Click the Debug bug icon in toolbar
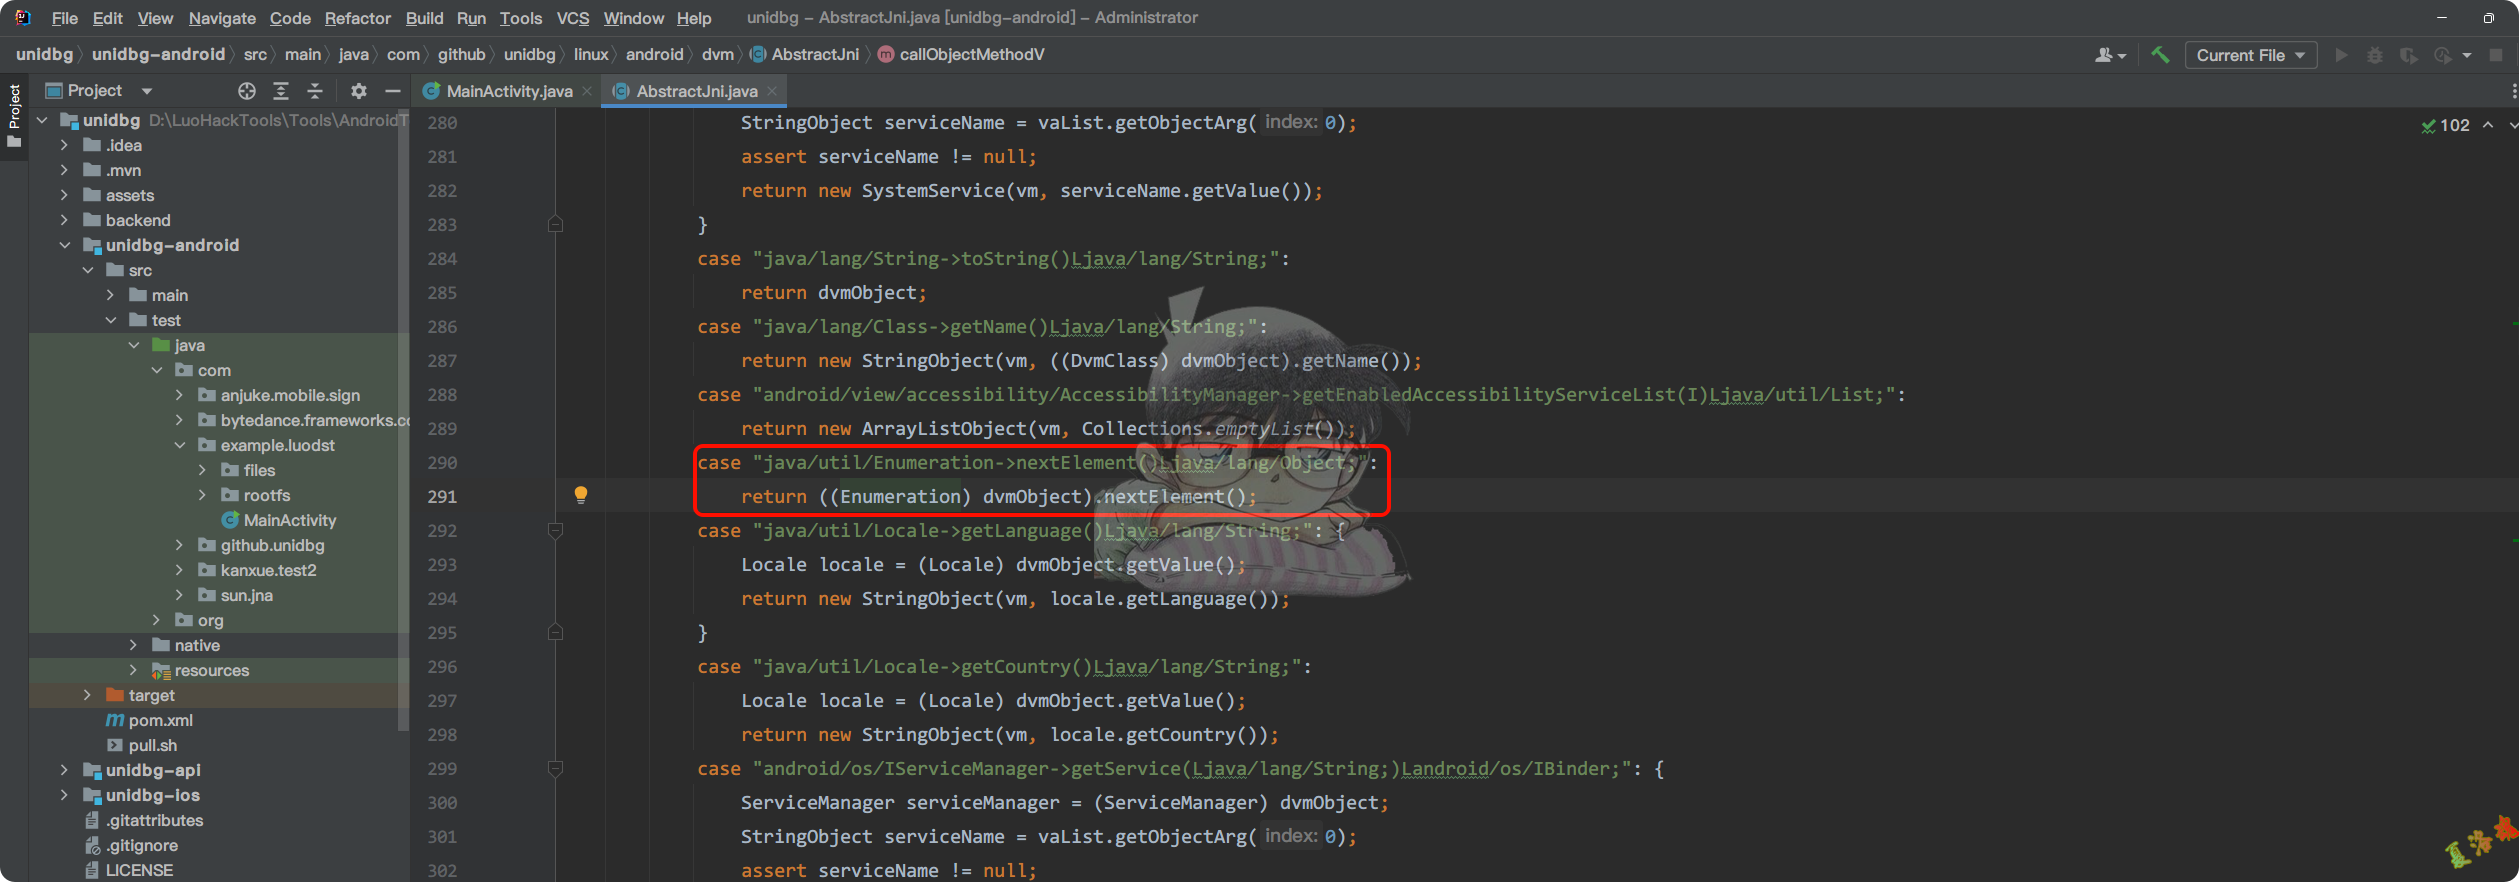2519x882 pixels. coord(2375,55)
